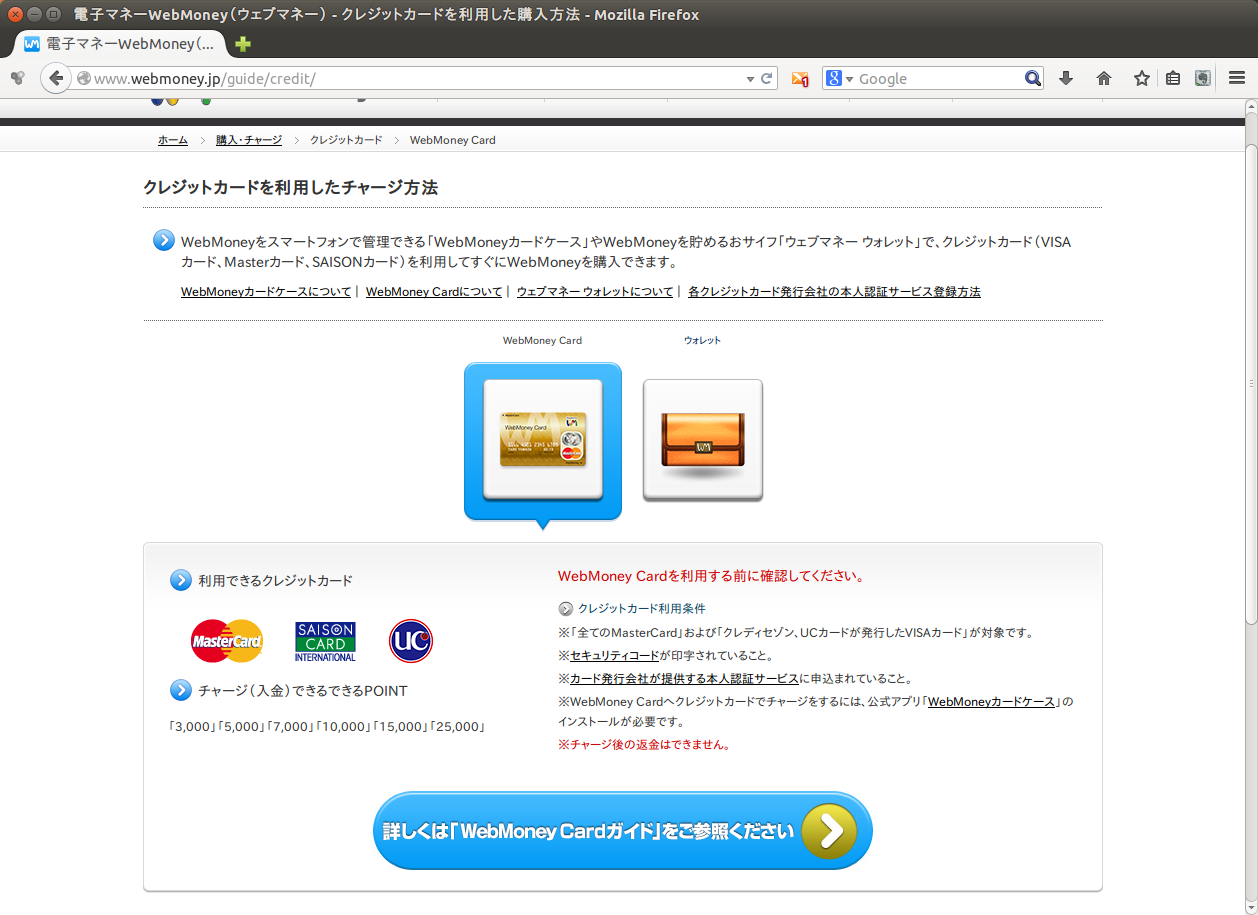This screenshot has height=915, width=1258.
Task: Click the UC card logo
Action: coord(411,641)
